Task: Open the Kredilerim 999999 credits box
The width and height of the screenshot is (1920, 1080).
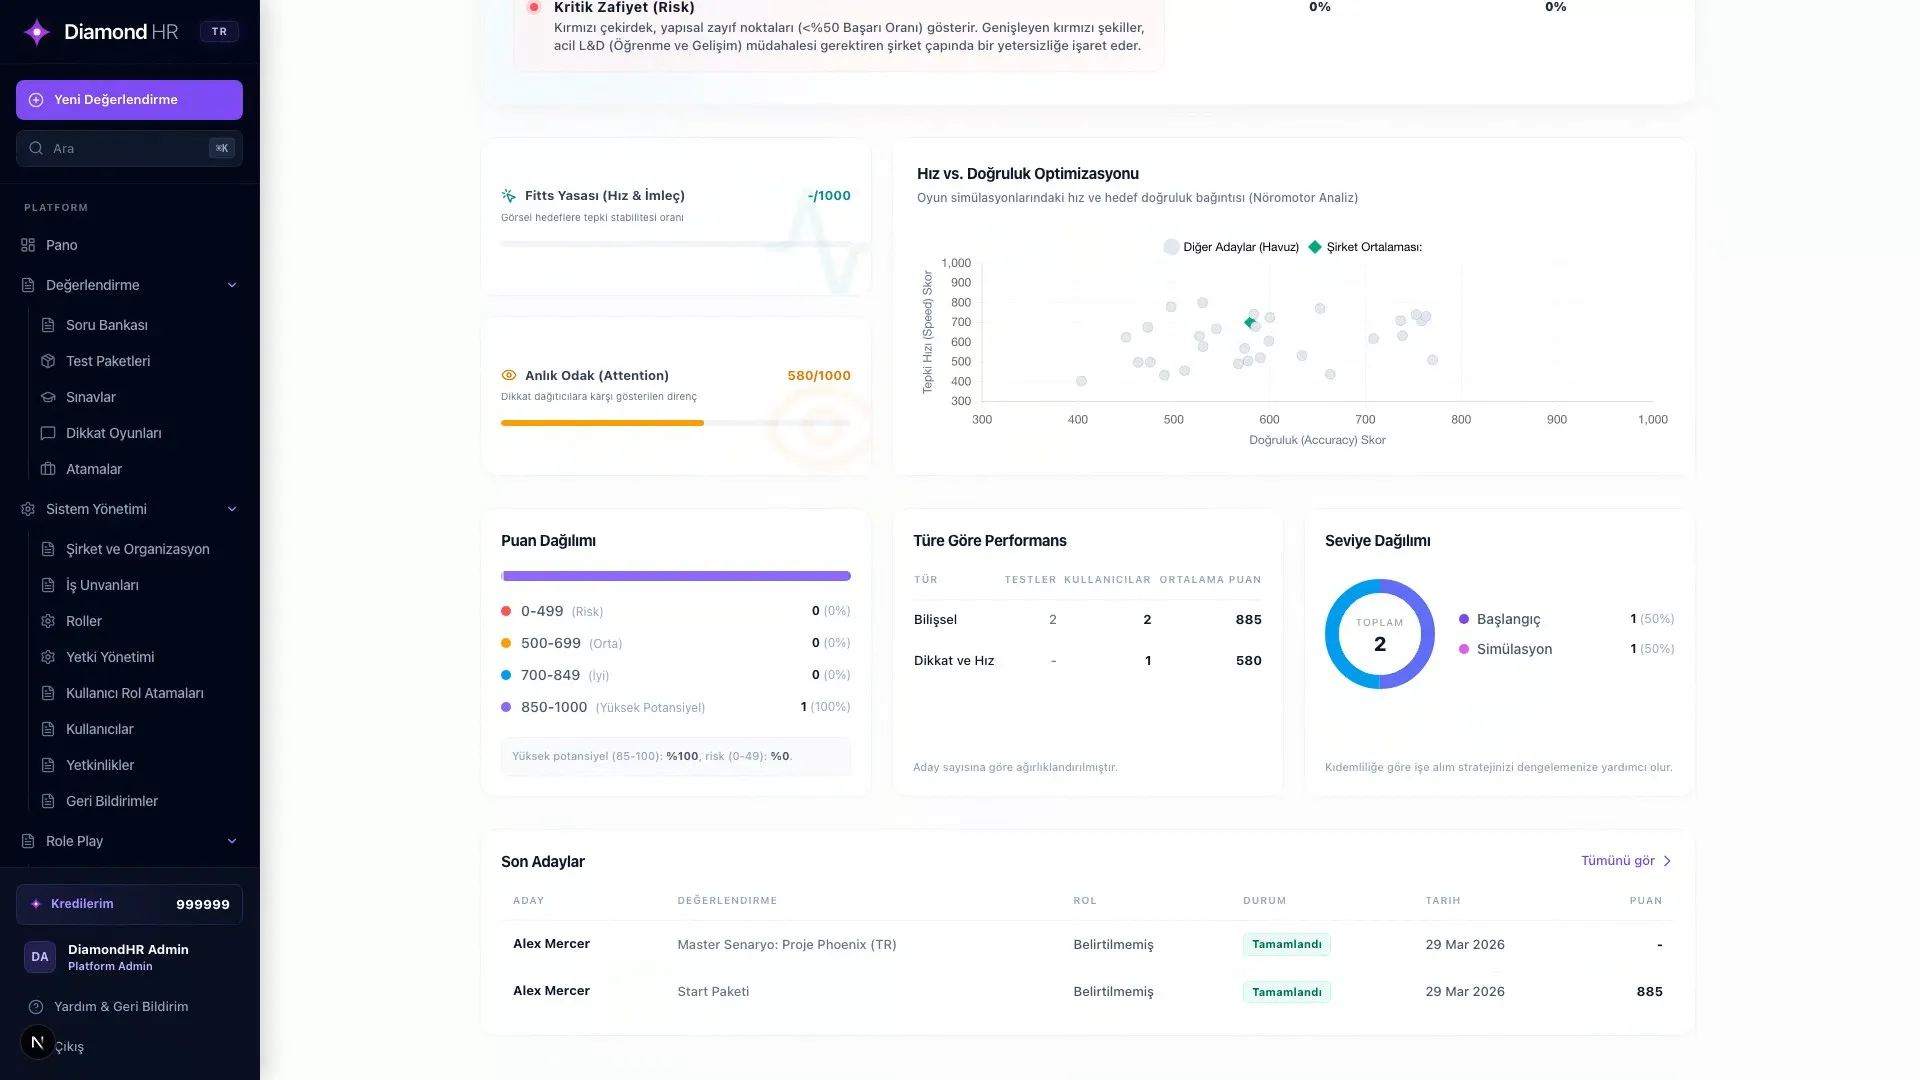Action: (x=129, y=904)
